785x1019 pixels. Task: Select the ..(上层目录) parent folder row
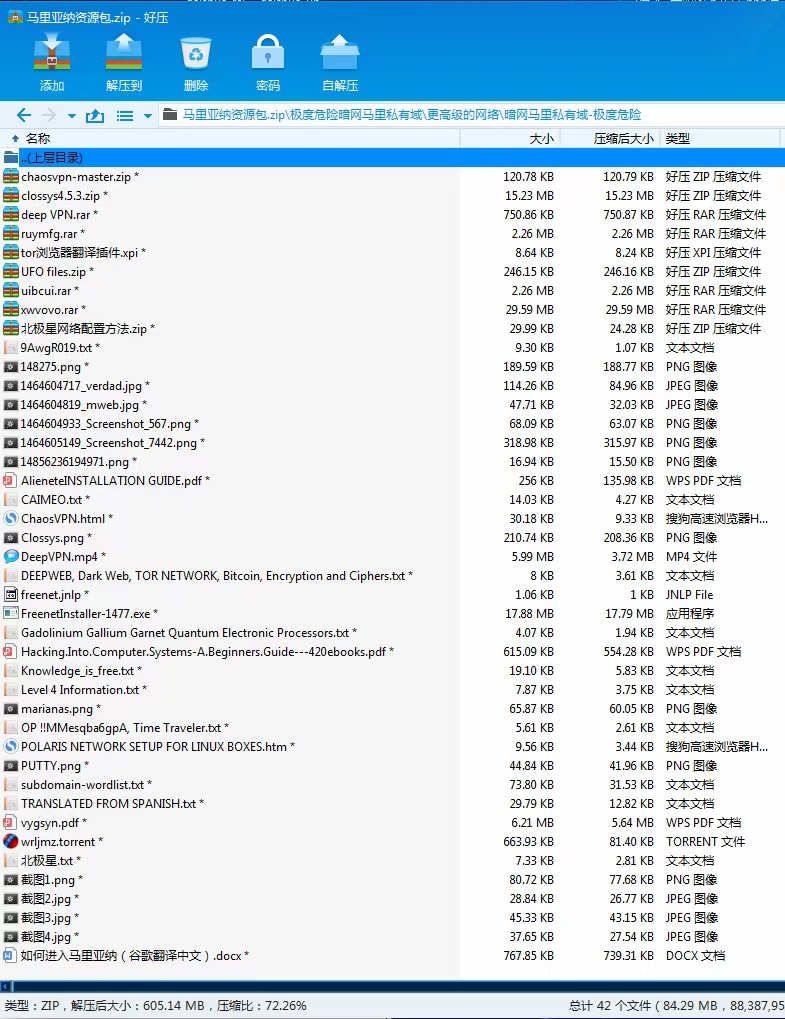392,157
